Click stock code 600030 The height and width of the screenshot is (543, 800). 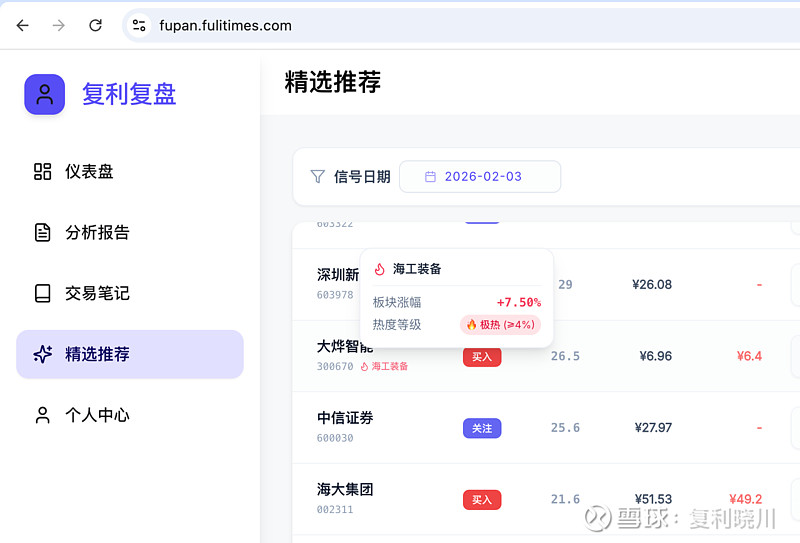click(335, 438)
